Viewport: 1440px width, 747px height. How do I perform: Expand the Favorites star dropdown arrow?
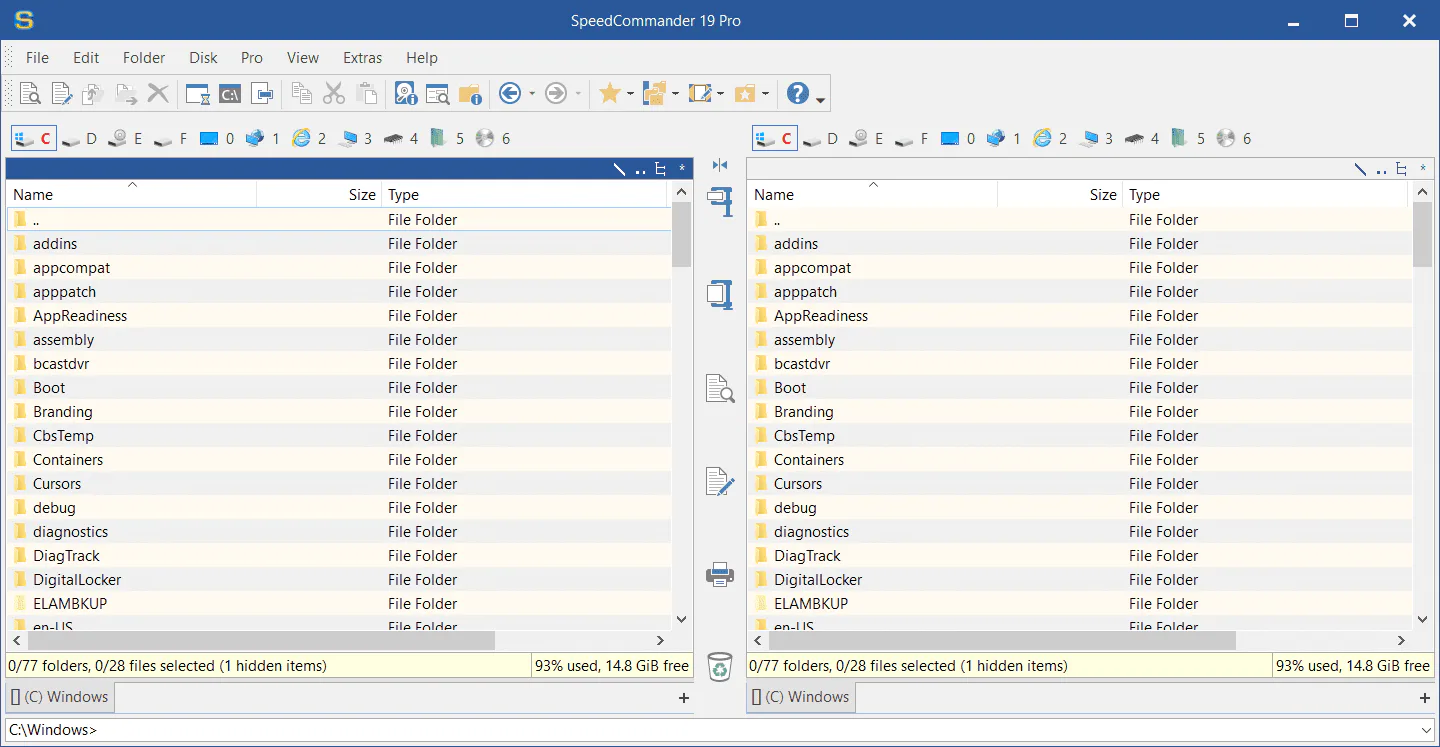click(631, 94)
